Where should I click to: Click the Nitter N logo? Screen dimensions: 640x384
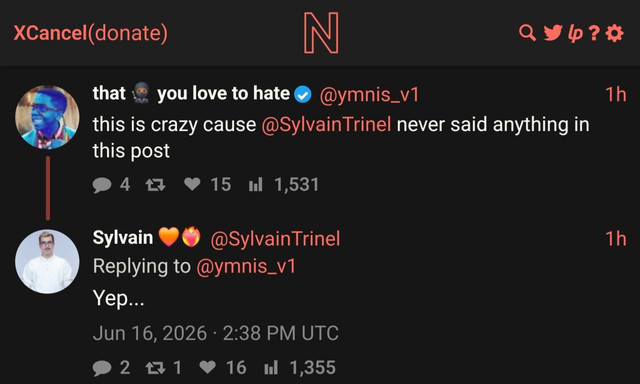321,33
